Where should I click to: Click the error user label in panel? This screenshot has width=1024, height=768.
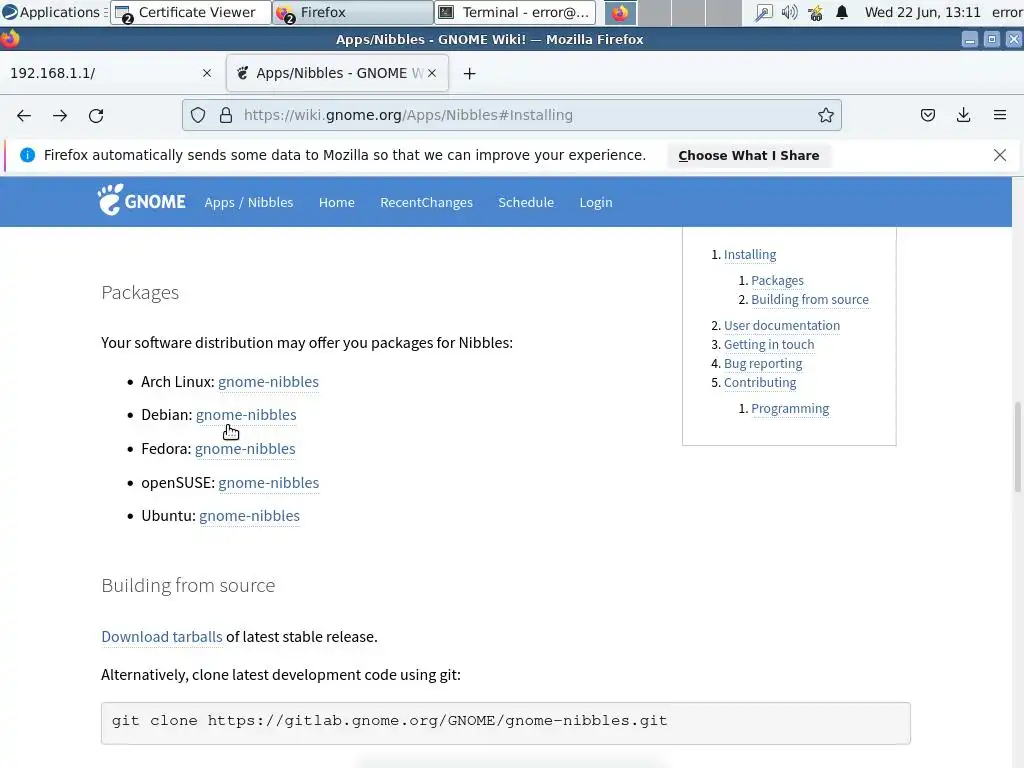(1007, 12)
